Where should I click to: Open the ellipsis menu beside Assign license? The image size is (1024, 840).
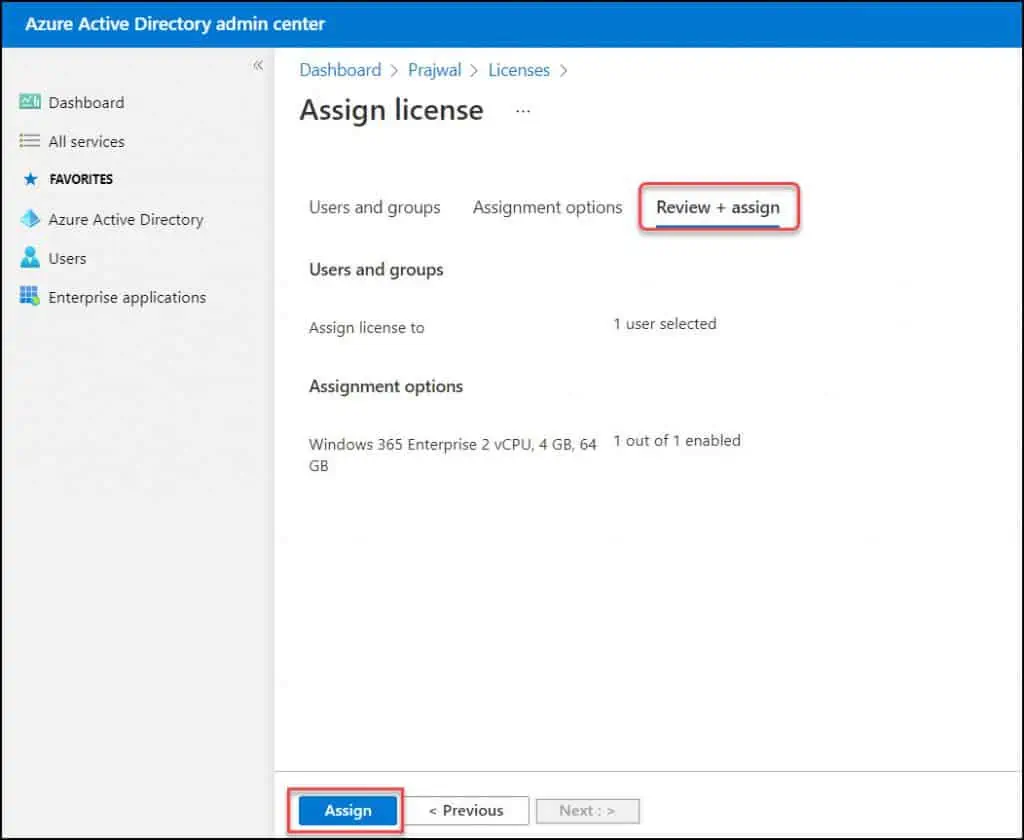tap(522, 111)
